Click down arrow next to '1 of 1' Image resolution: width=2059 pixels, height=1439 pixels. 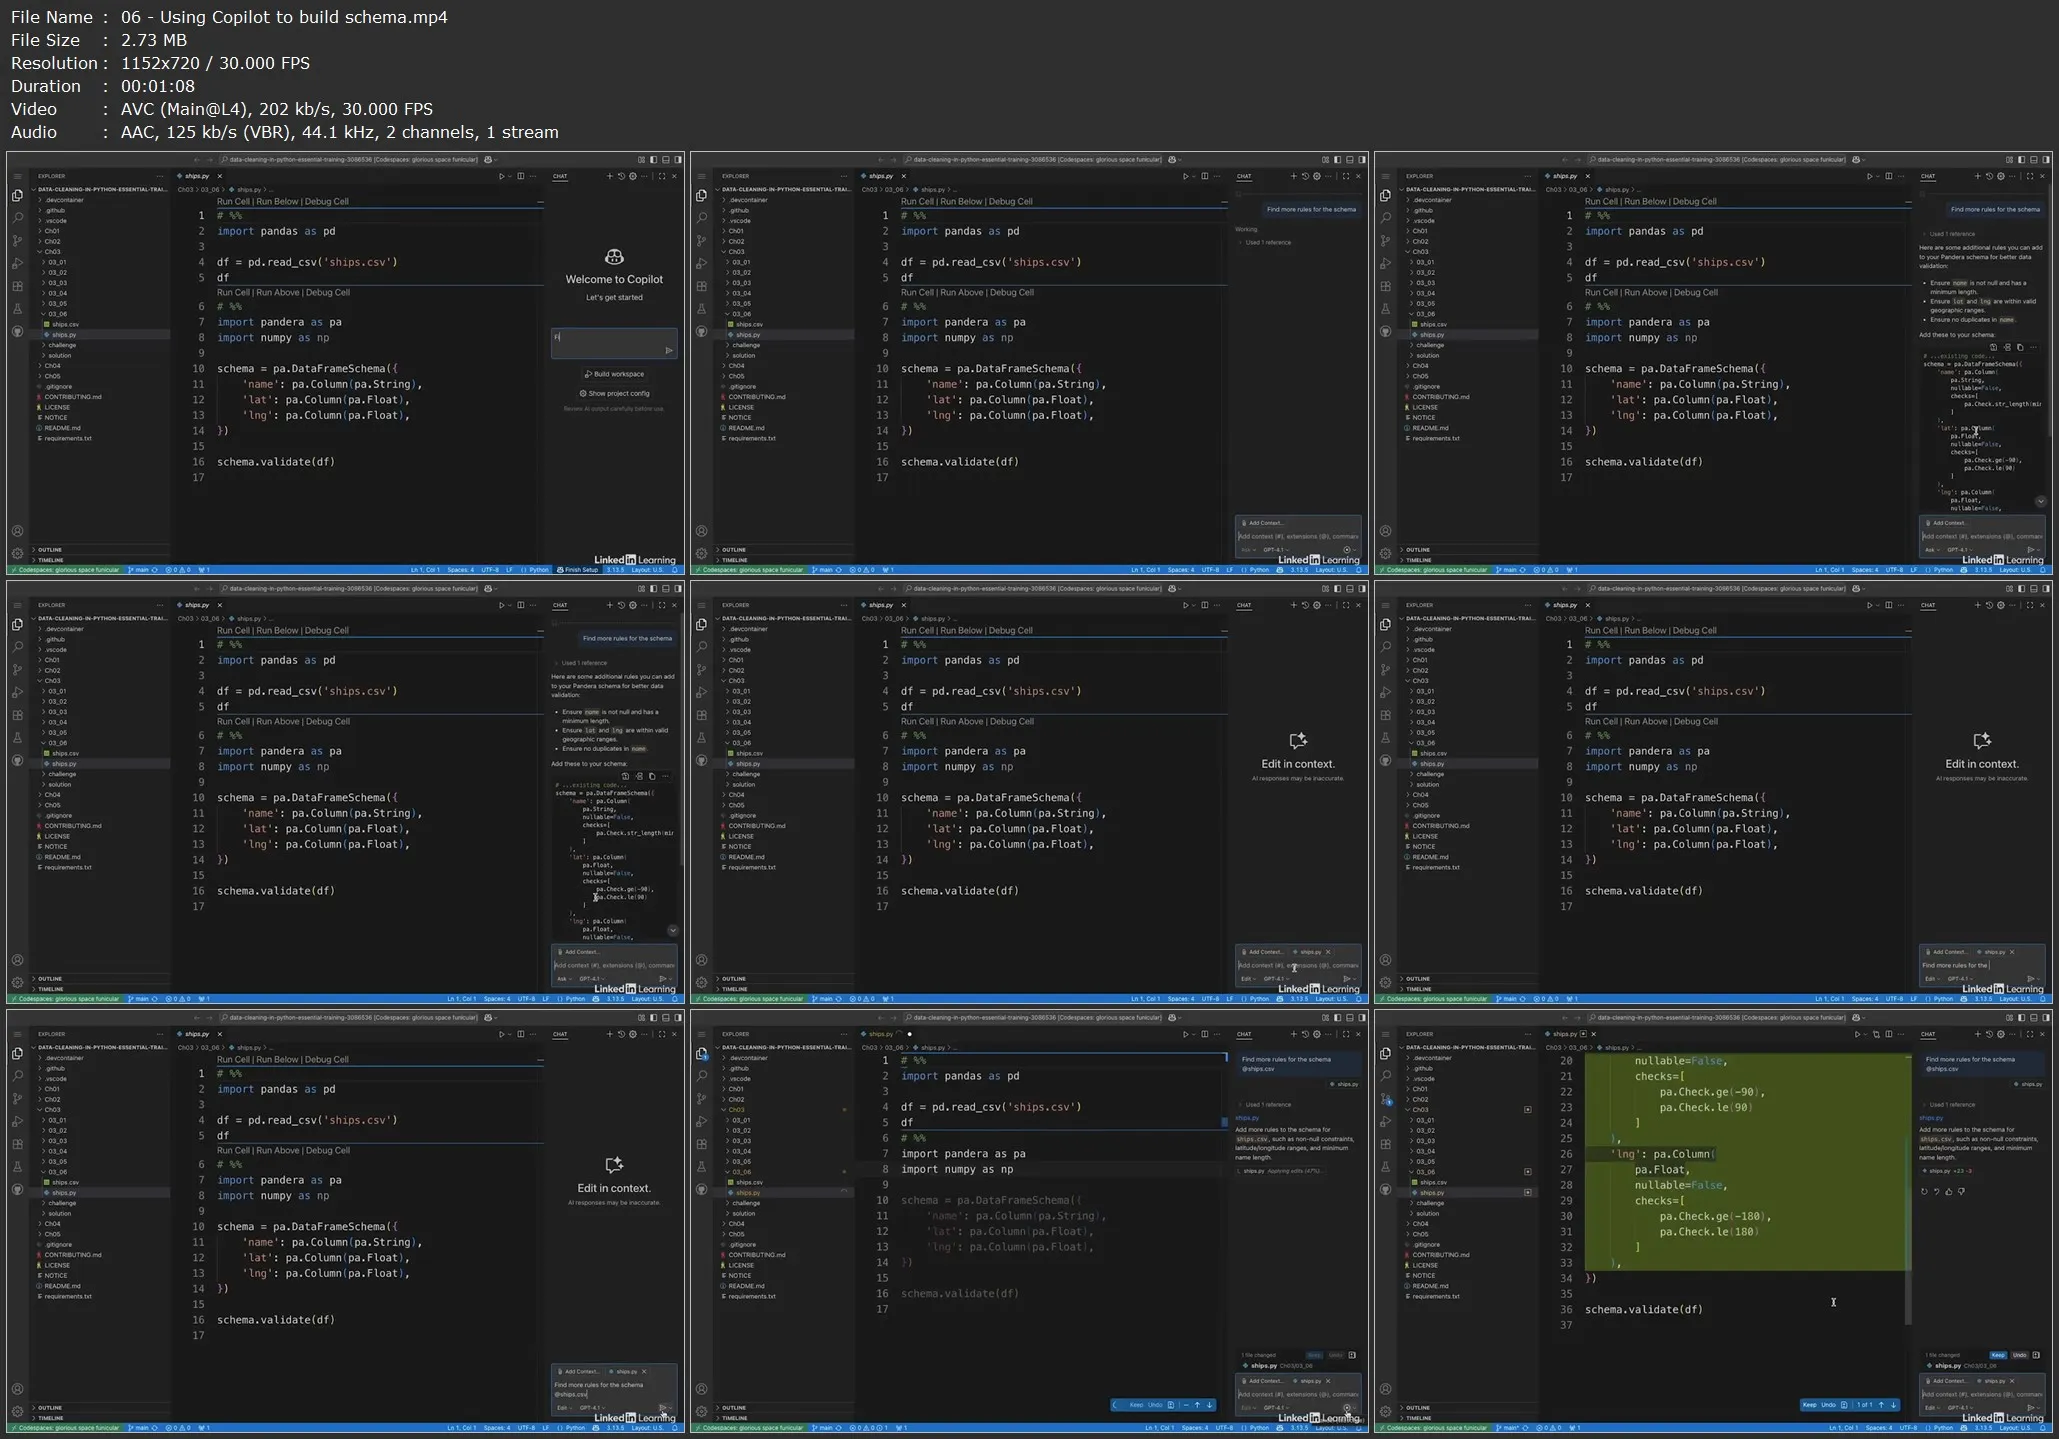point(1893,1405)
